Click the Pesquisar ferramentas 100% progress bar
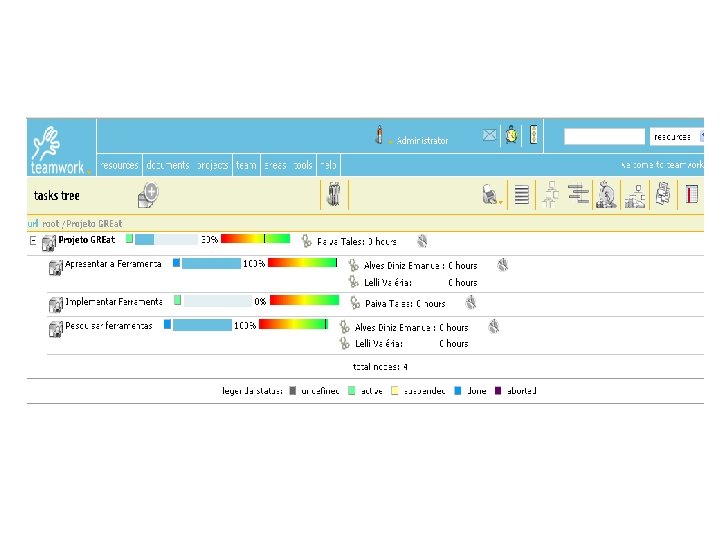This screenshot has height=540, width=720. pos(202,325)
